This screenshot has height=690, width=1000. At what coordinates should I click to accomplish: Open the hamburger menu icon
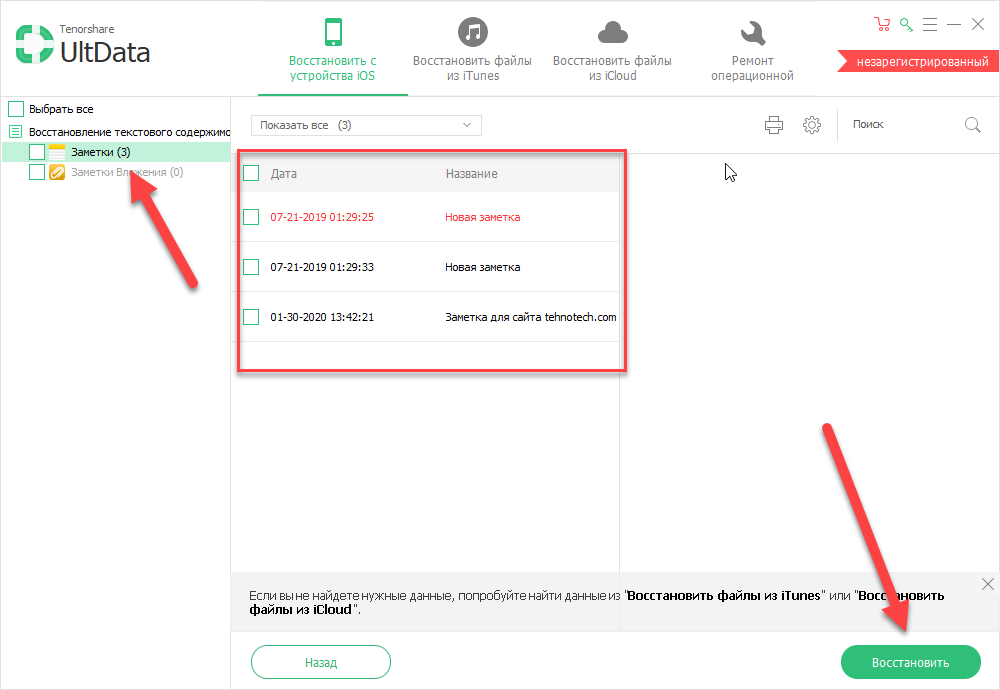930,25
